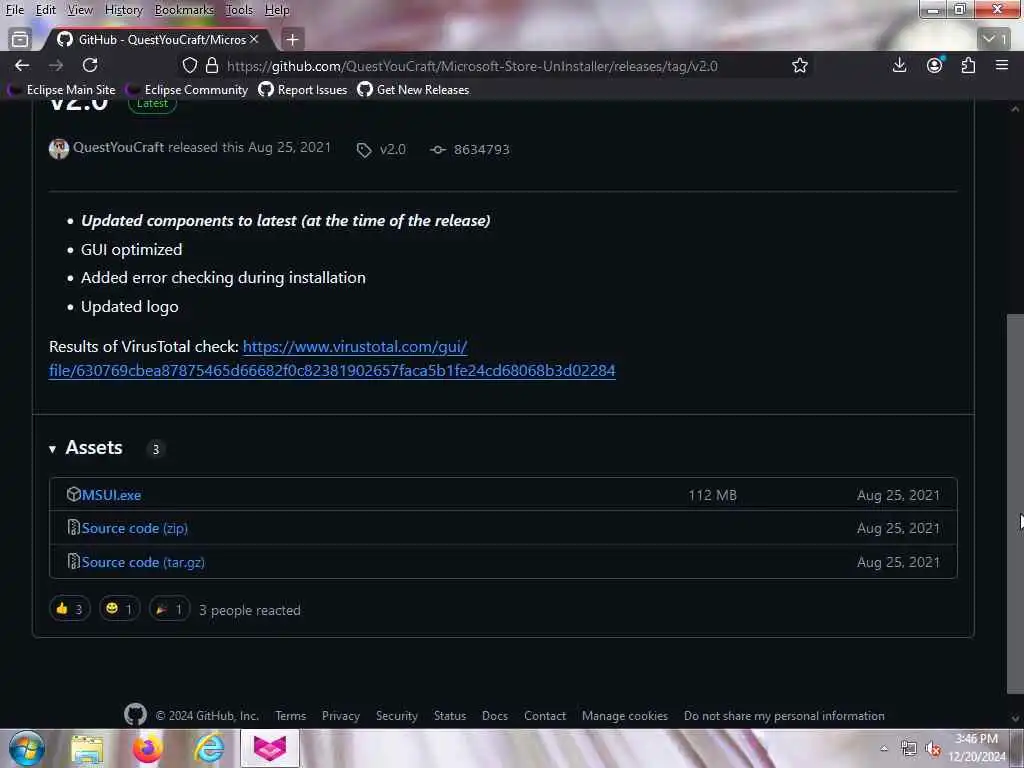Click the smiley laugh reaction

(119, 609)
